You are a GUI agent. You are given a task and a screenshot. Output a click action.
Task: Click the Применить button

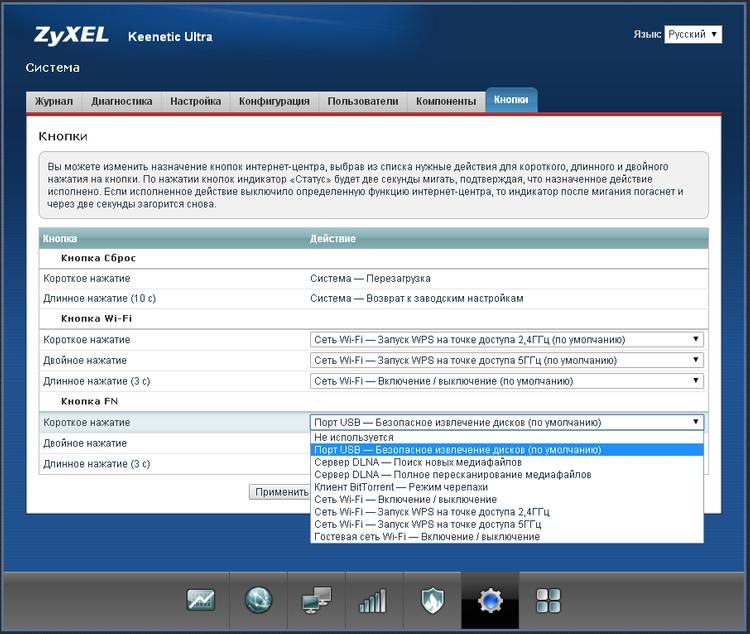(x=280, y=492)
